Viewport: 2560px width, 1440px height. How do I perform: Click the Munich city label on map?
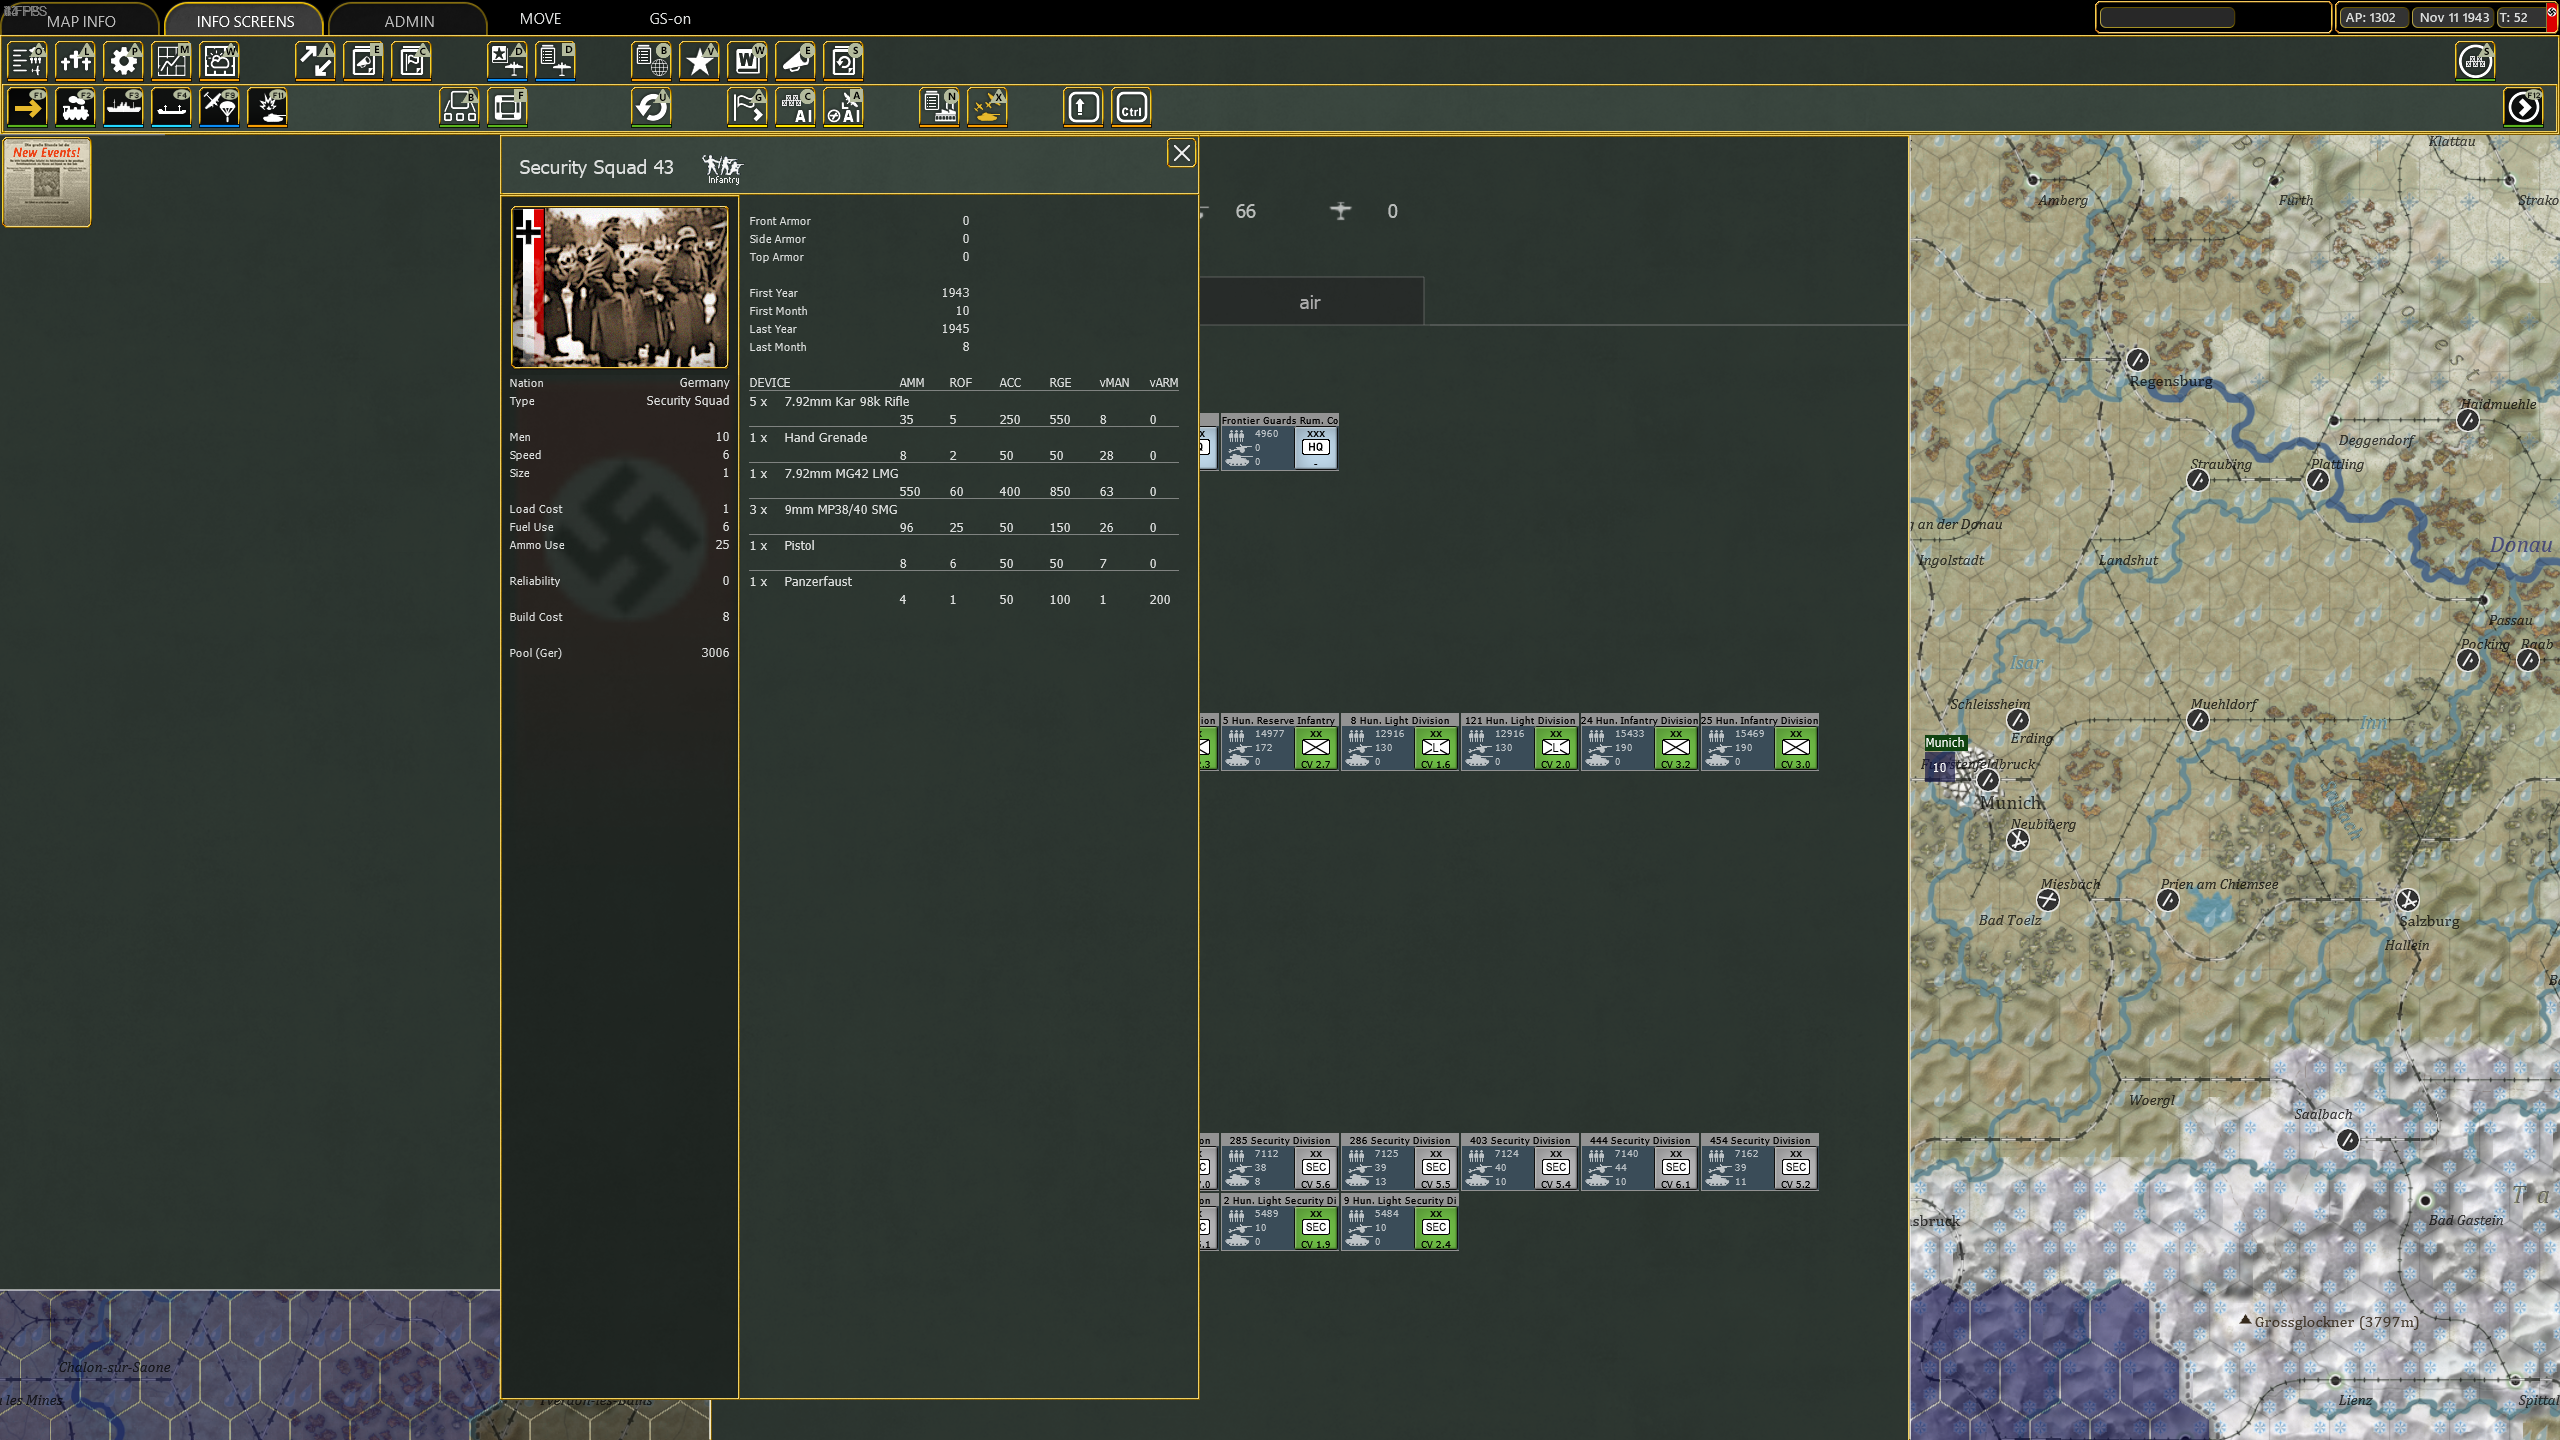(x=2011, y=803)
